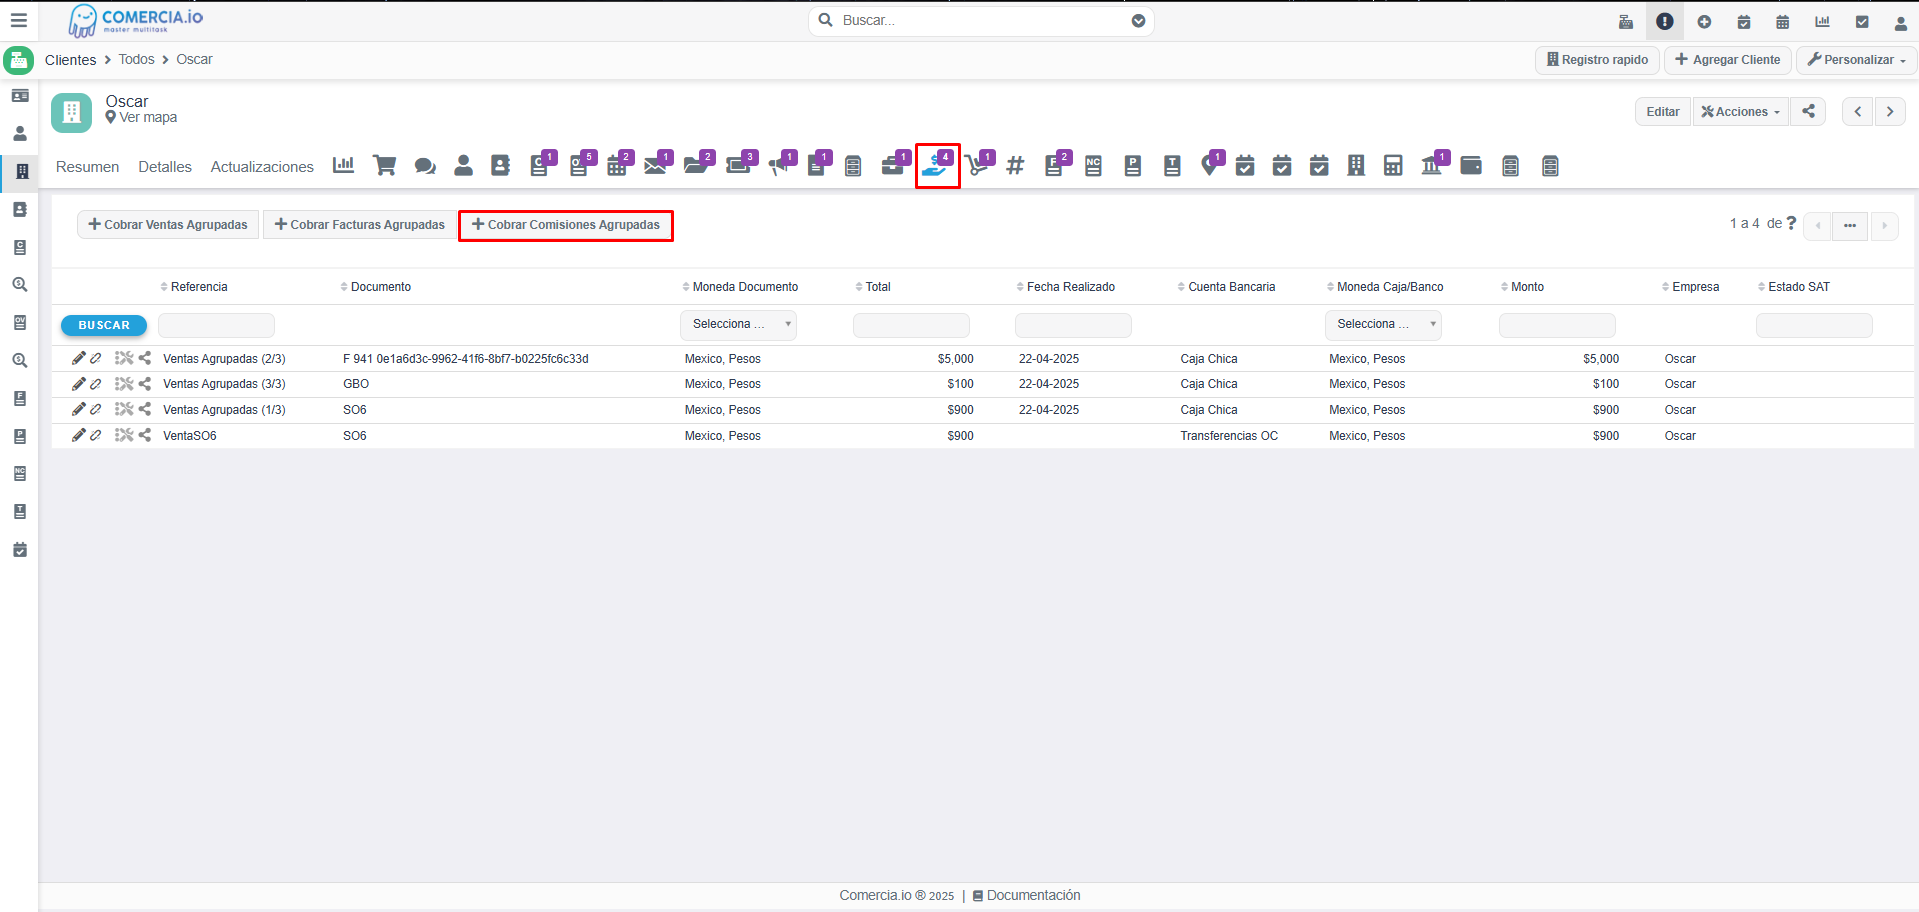Switch to Actualizaciones tab
The image size is (1919, 912).
[x=262, y=167]
